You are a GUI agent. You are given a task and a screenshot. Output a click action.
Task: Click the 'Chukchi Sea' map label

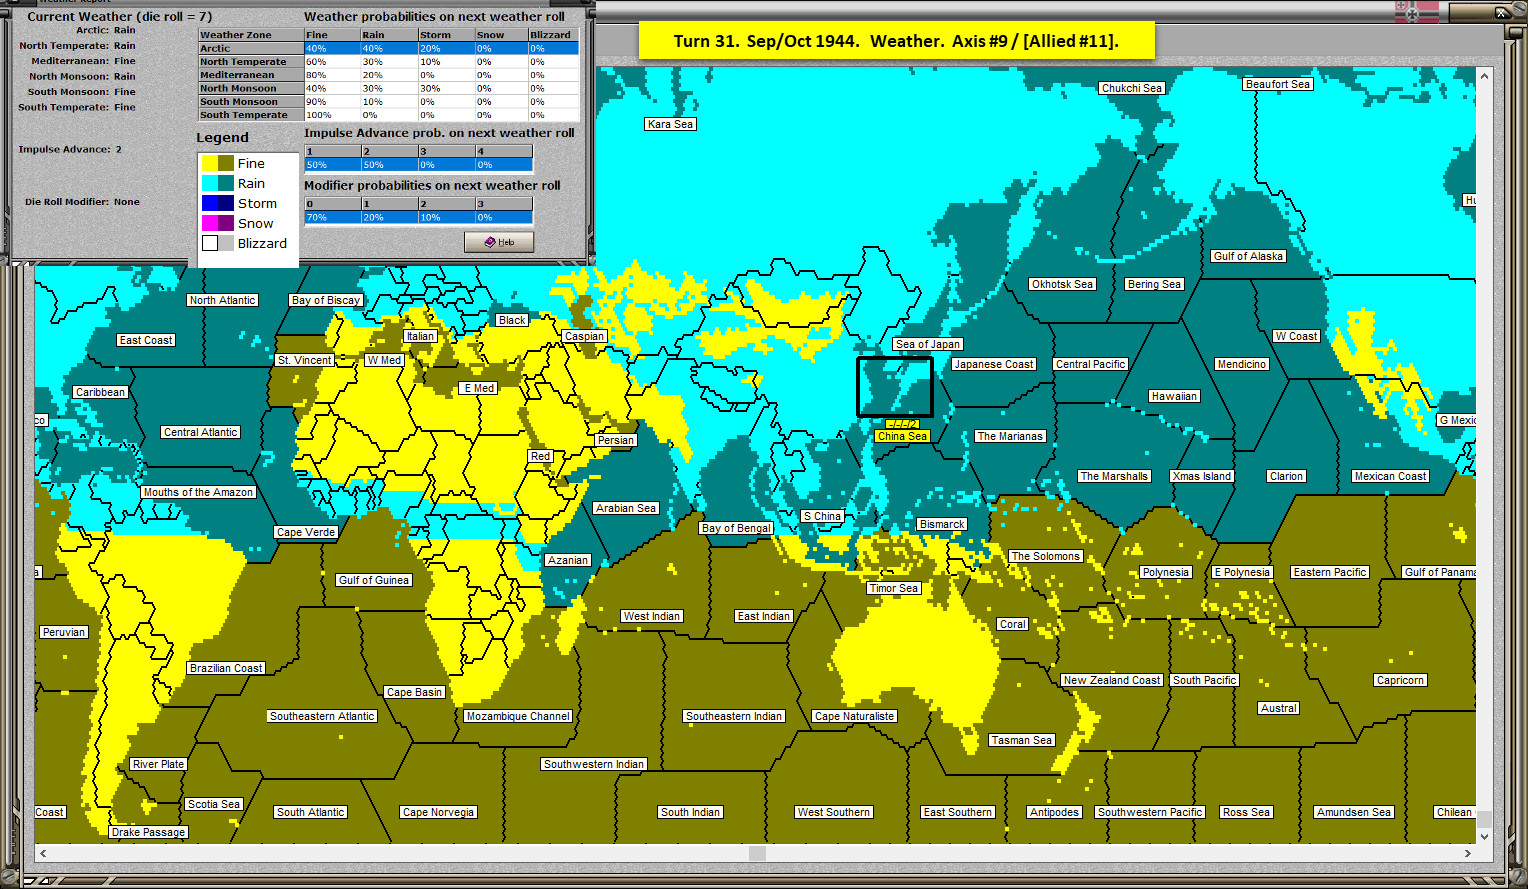coord(1132,88)
